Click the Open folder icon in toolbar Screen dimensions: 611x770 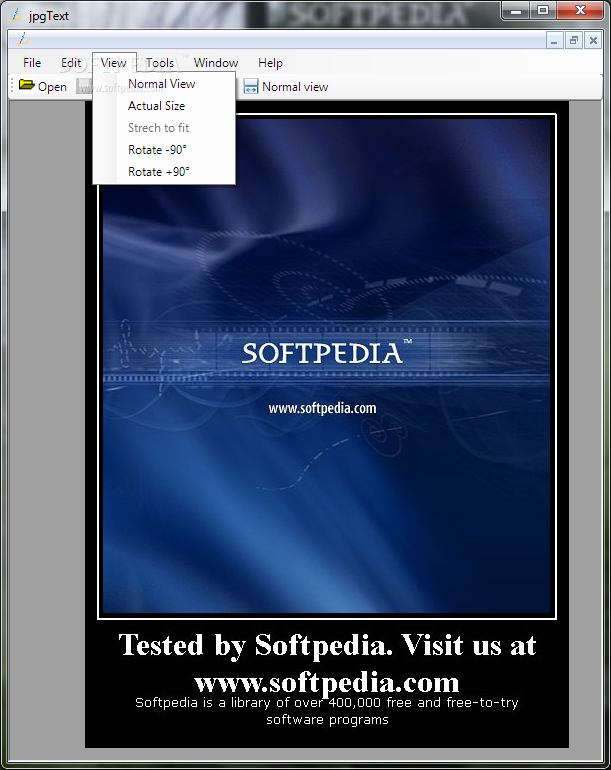coord(27,85)
